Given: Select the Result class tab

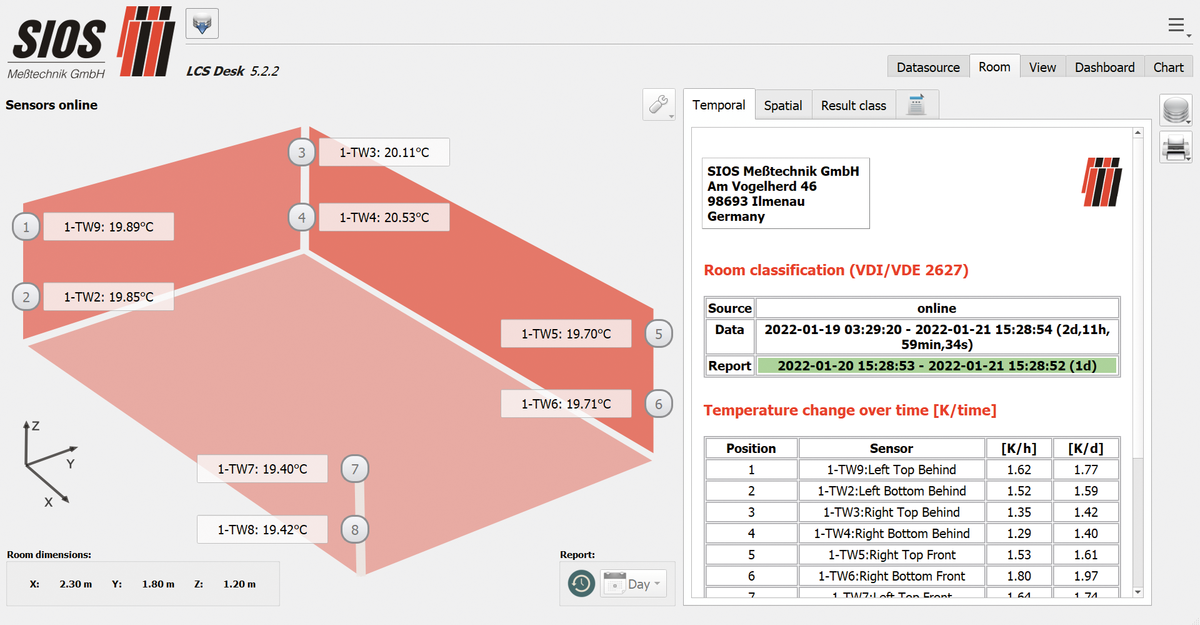Looking at the screenshot, I should [853, 105].
